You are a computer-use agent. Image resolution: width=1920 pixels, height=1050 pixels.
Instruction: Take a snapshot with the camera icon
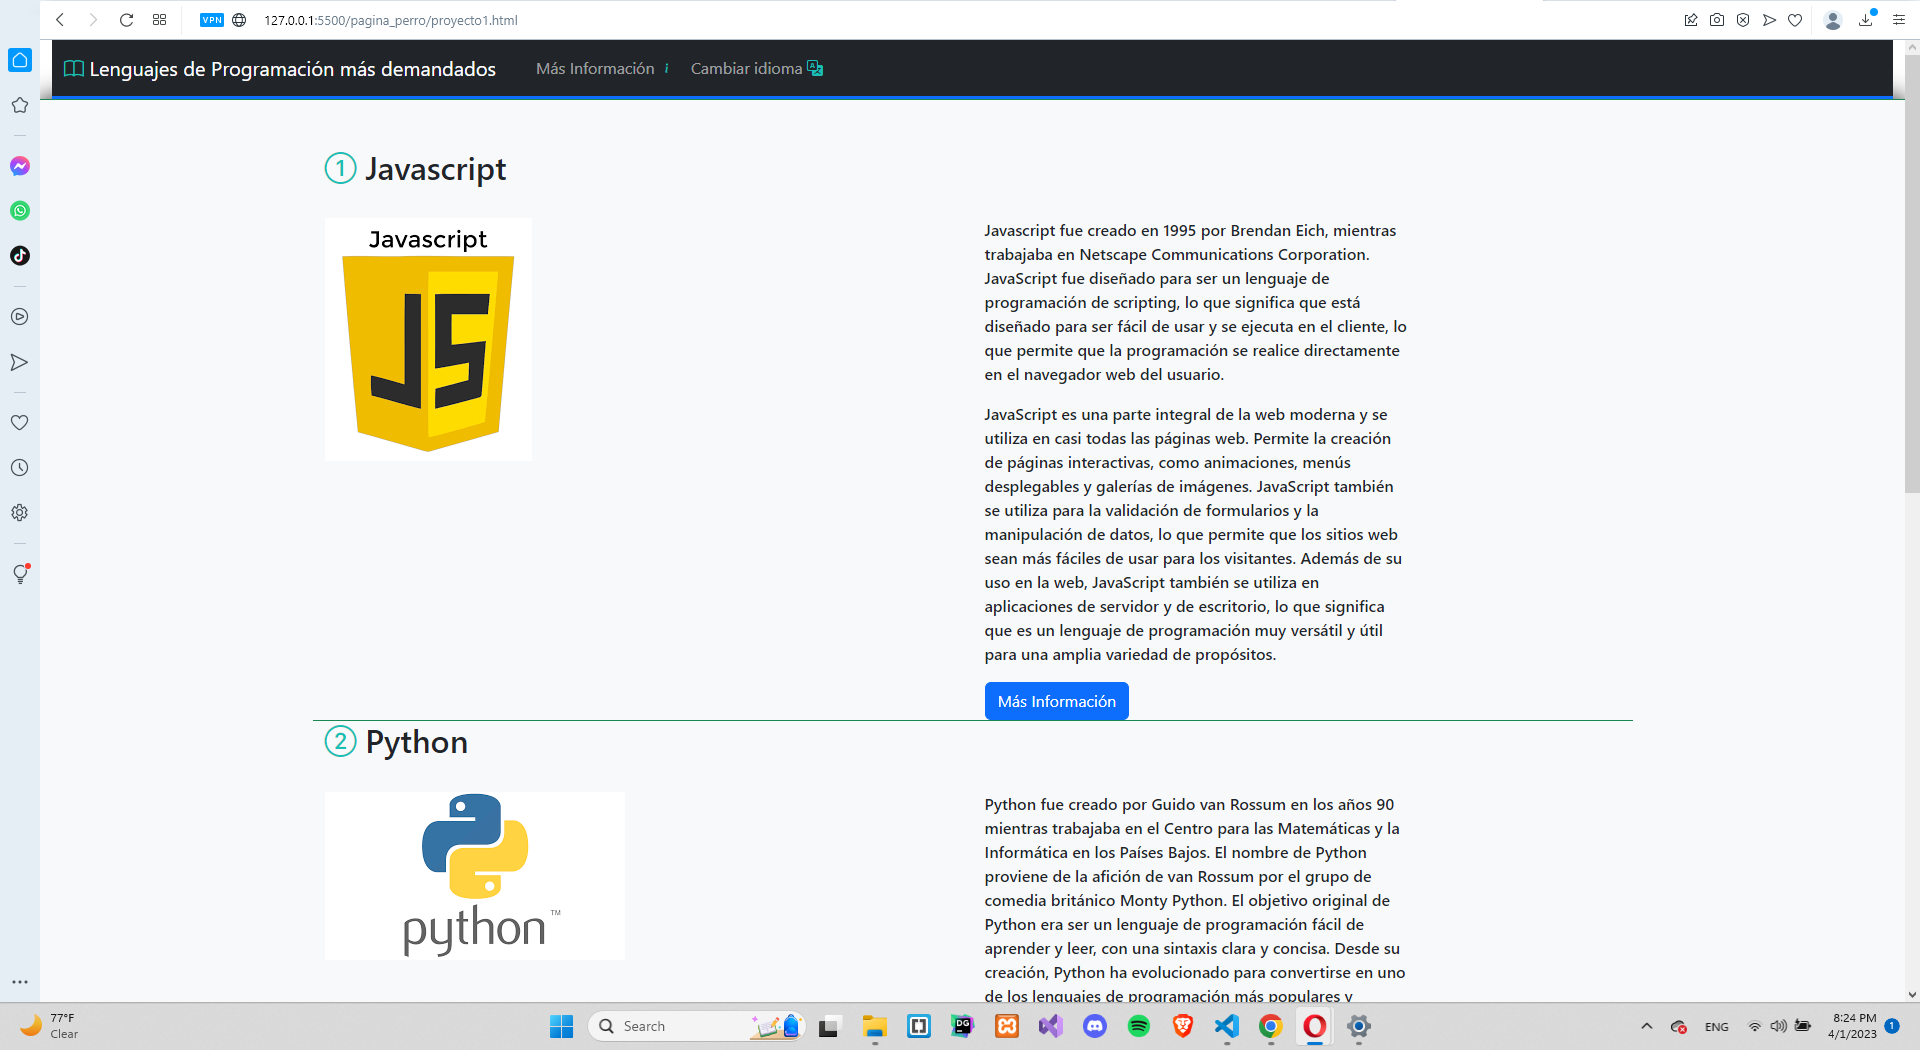click(x=1717, y=20)
